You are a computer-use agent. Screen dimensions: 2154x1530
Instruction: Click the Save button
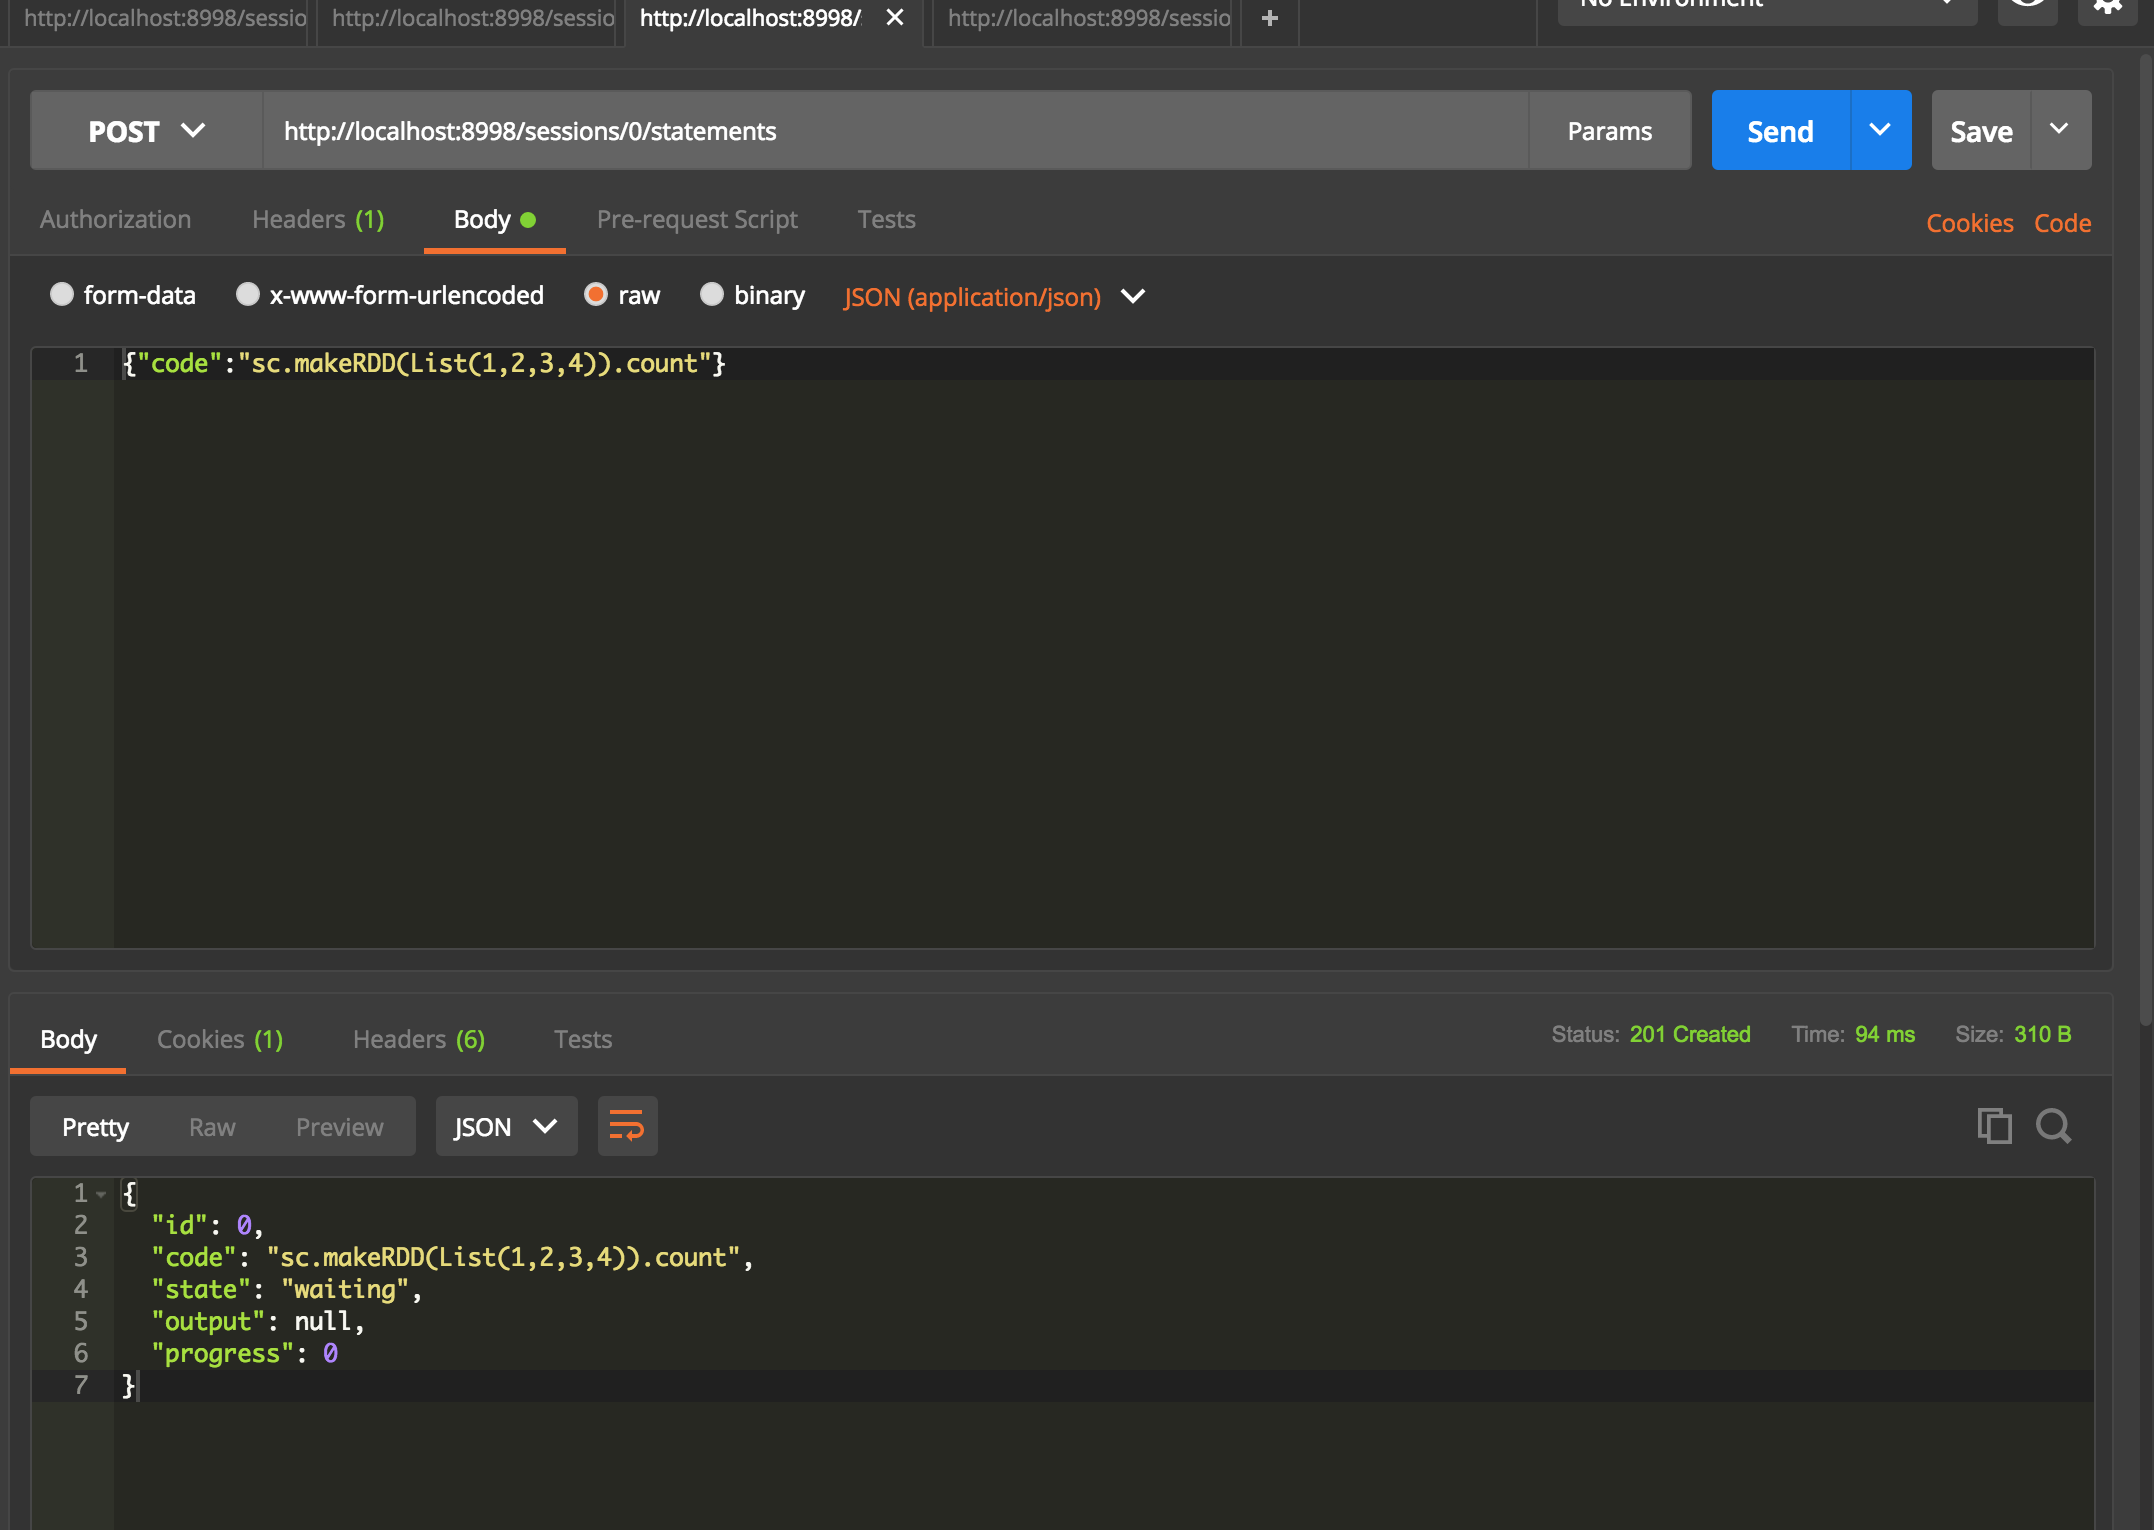[1981, 131]
